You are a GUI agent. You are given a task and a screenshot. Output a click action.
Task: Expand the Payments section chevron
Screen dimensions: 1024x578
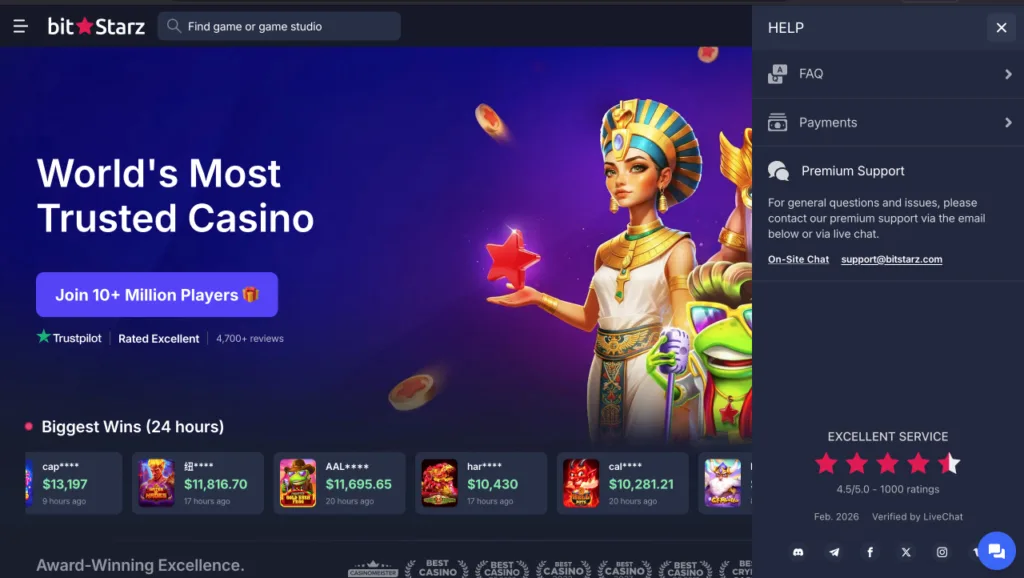click(x=1008, y=122)
